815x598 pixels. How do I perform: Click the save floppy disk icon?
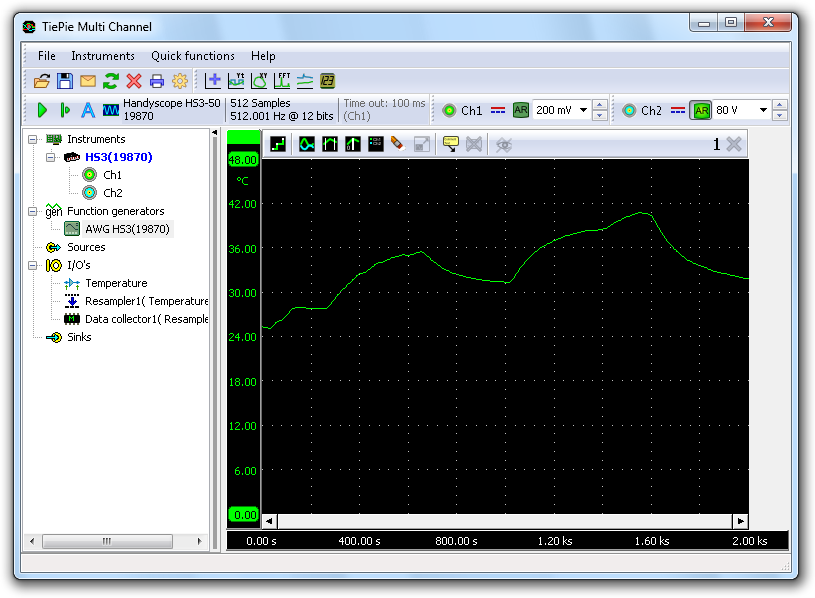click(x=64, y=81)
